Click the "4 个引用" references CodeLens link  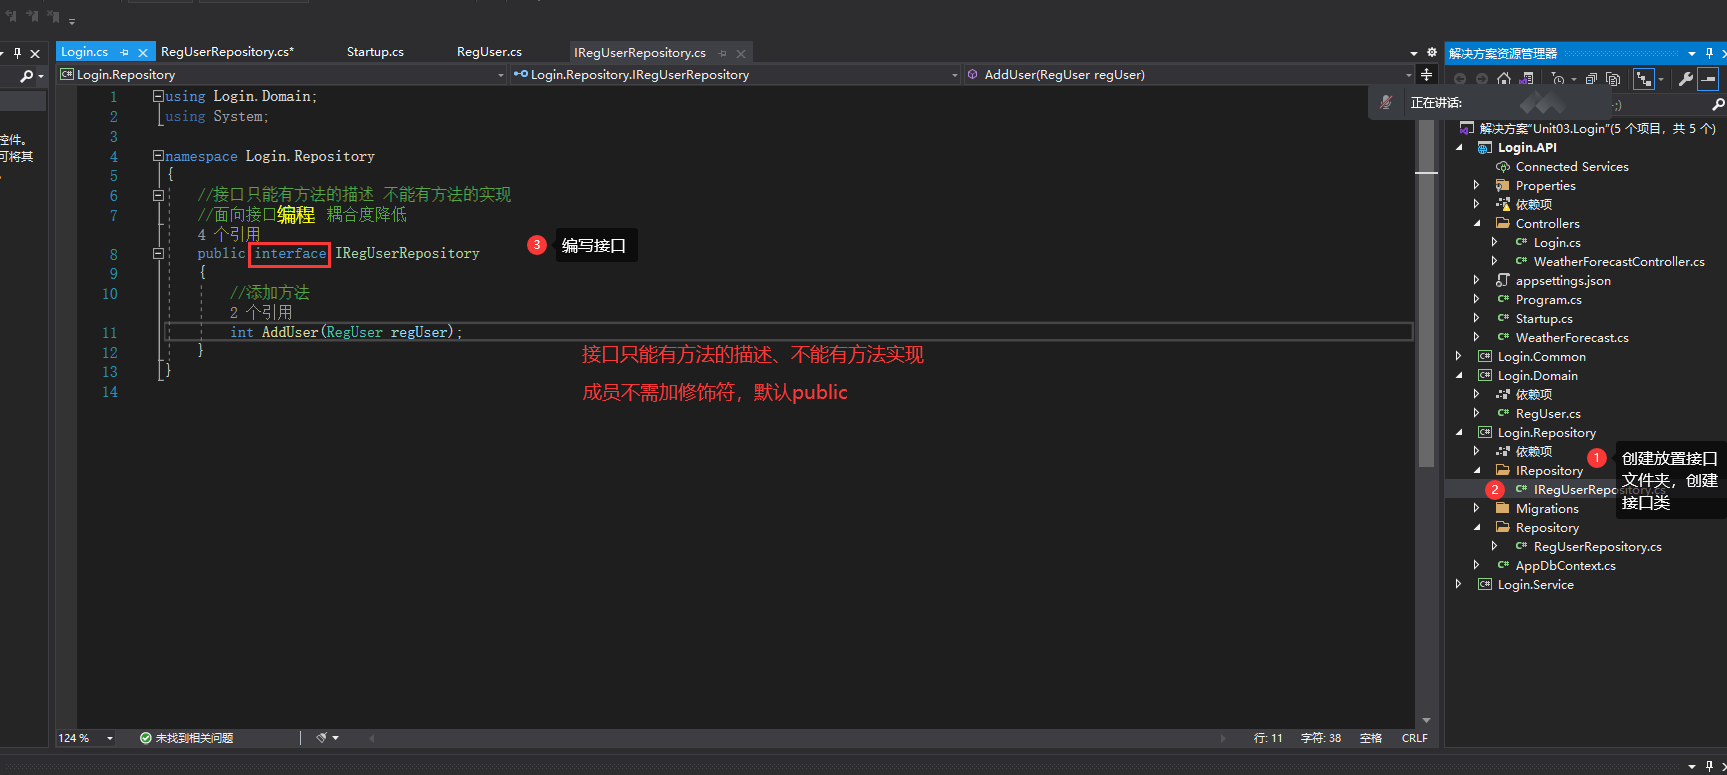click(229, 234)
